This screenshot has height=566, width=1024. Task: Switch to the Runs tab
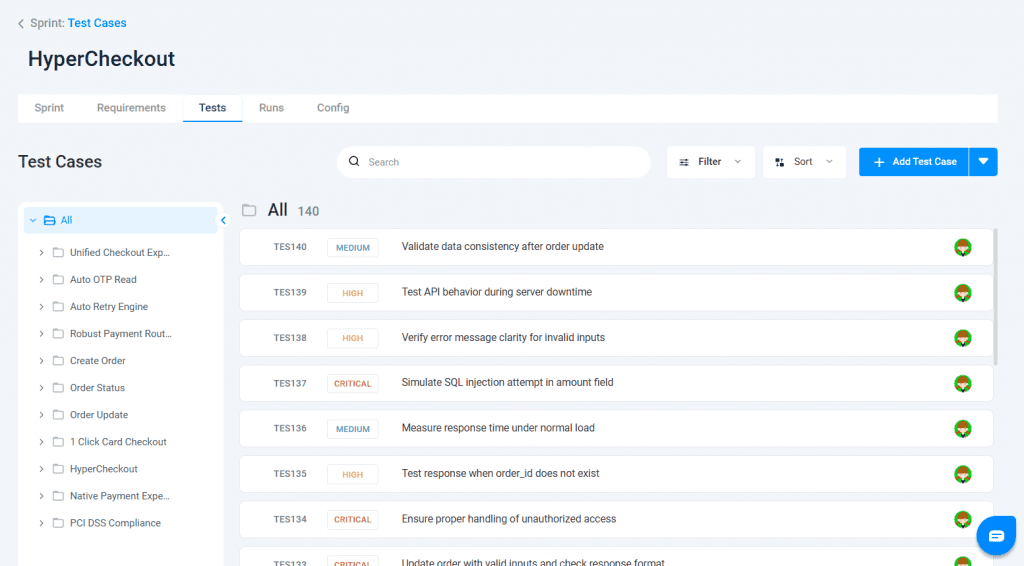pos(271,108)
